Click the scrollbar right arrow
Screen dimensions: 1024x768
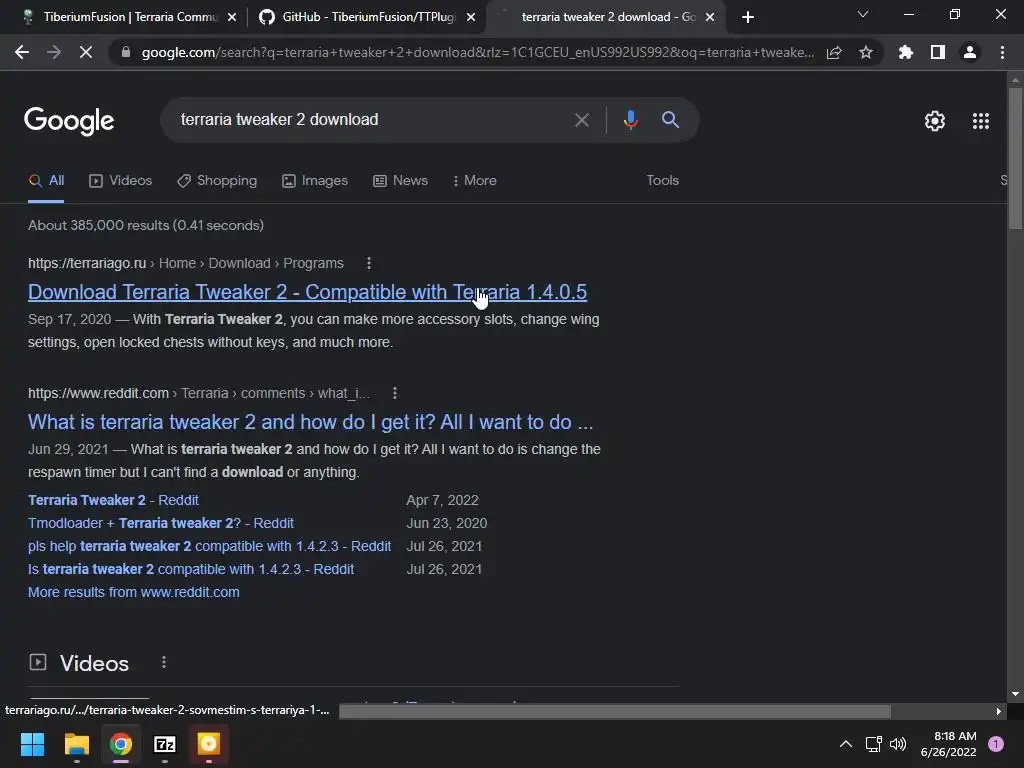[x=999, y=711]
